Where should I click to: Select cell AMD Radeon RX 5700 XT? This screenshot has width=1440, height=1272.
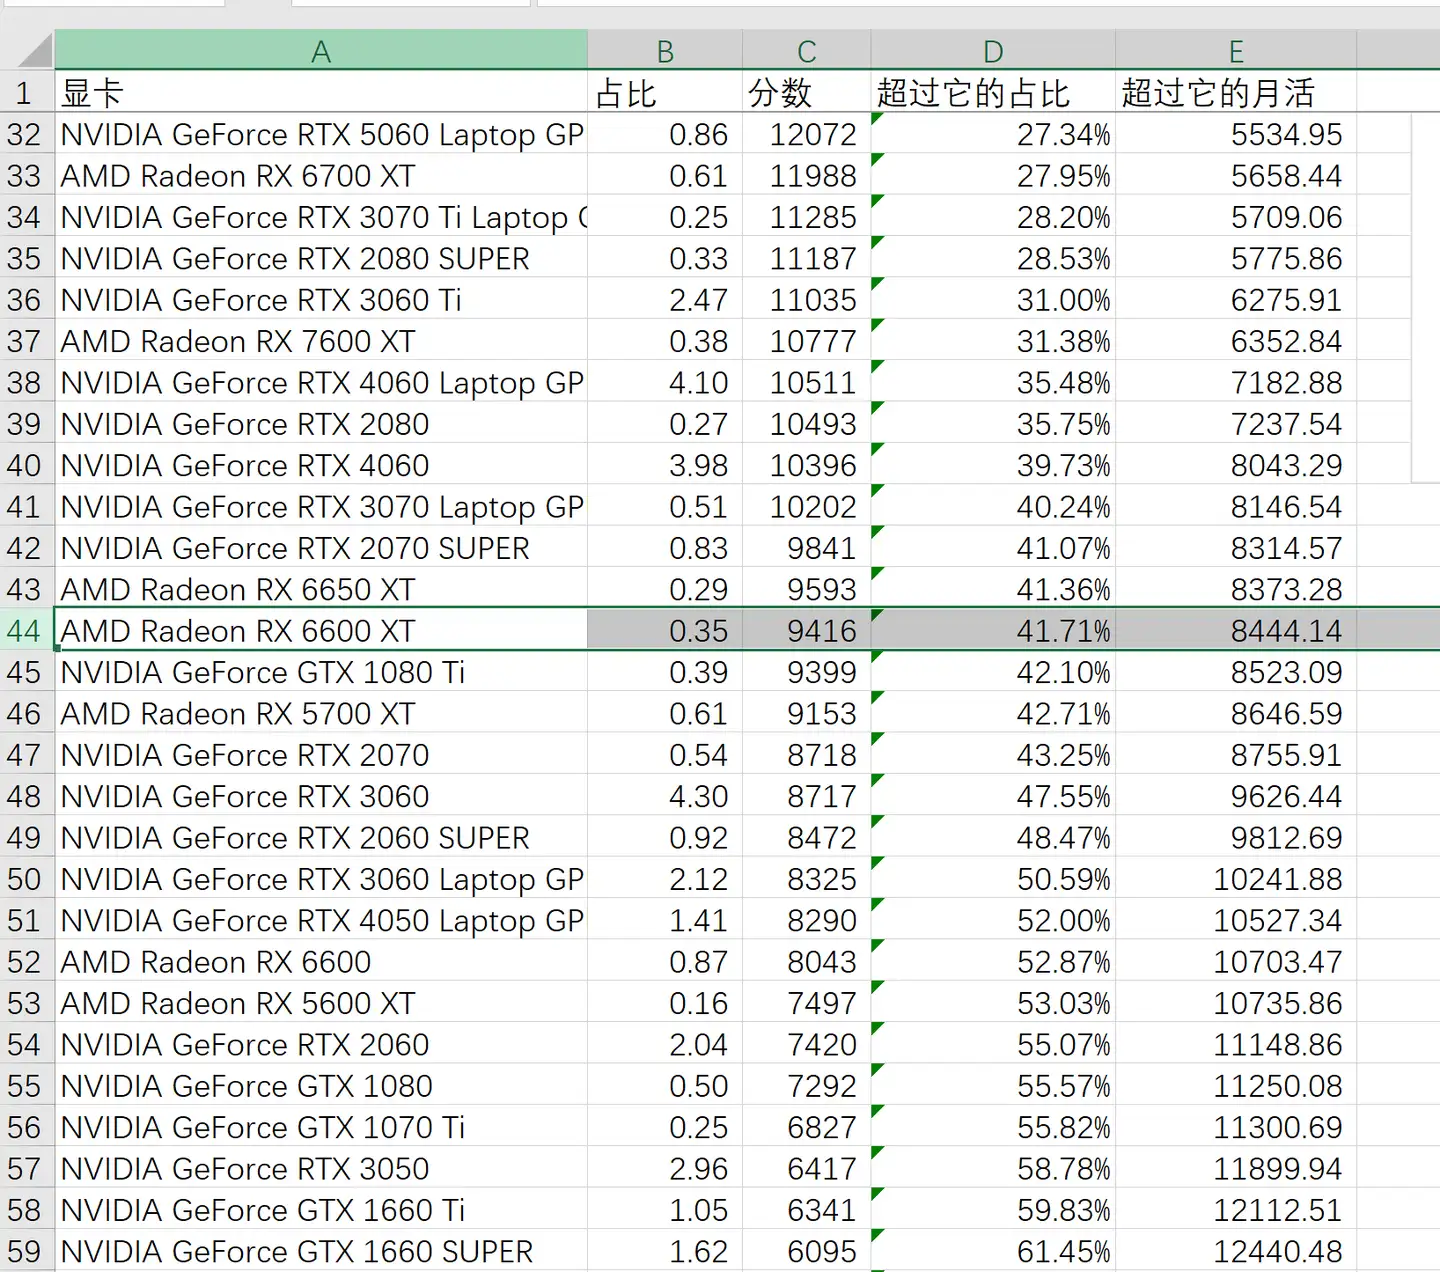(x=321, y=713)
